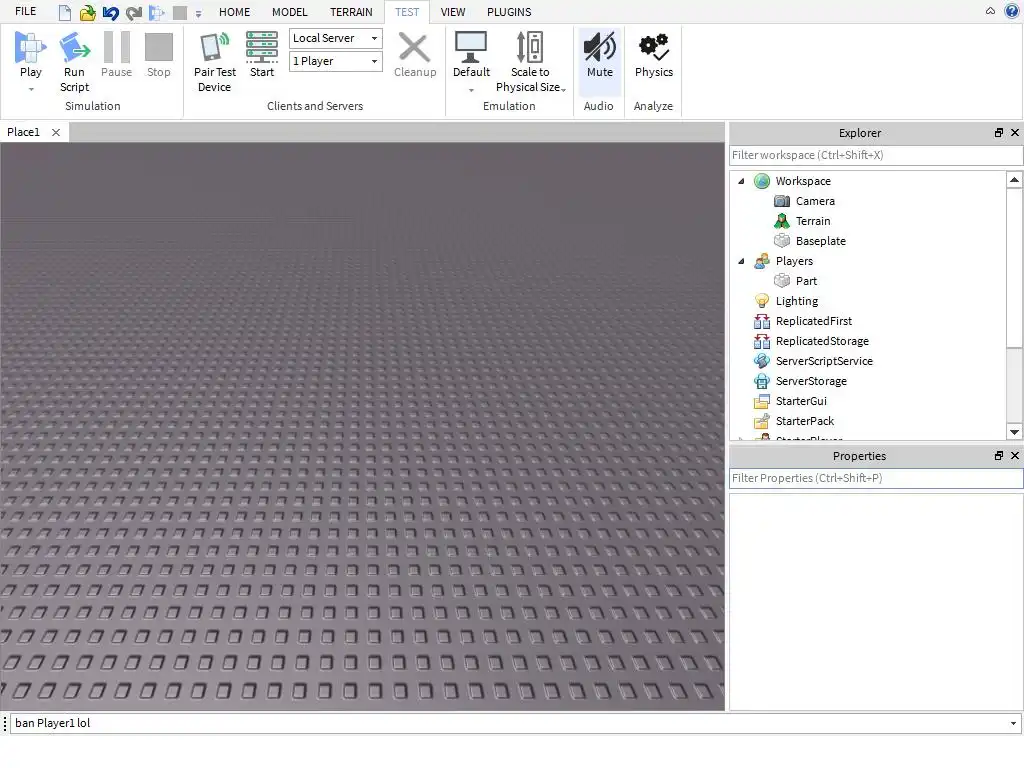Select ServerStorage in Explorer

[811, 381]
